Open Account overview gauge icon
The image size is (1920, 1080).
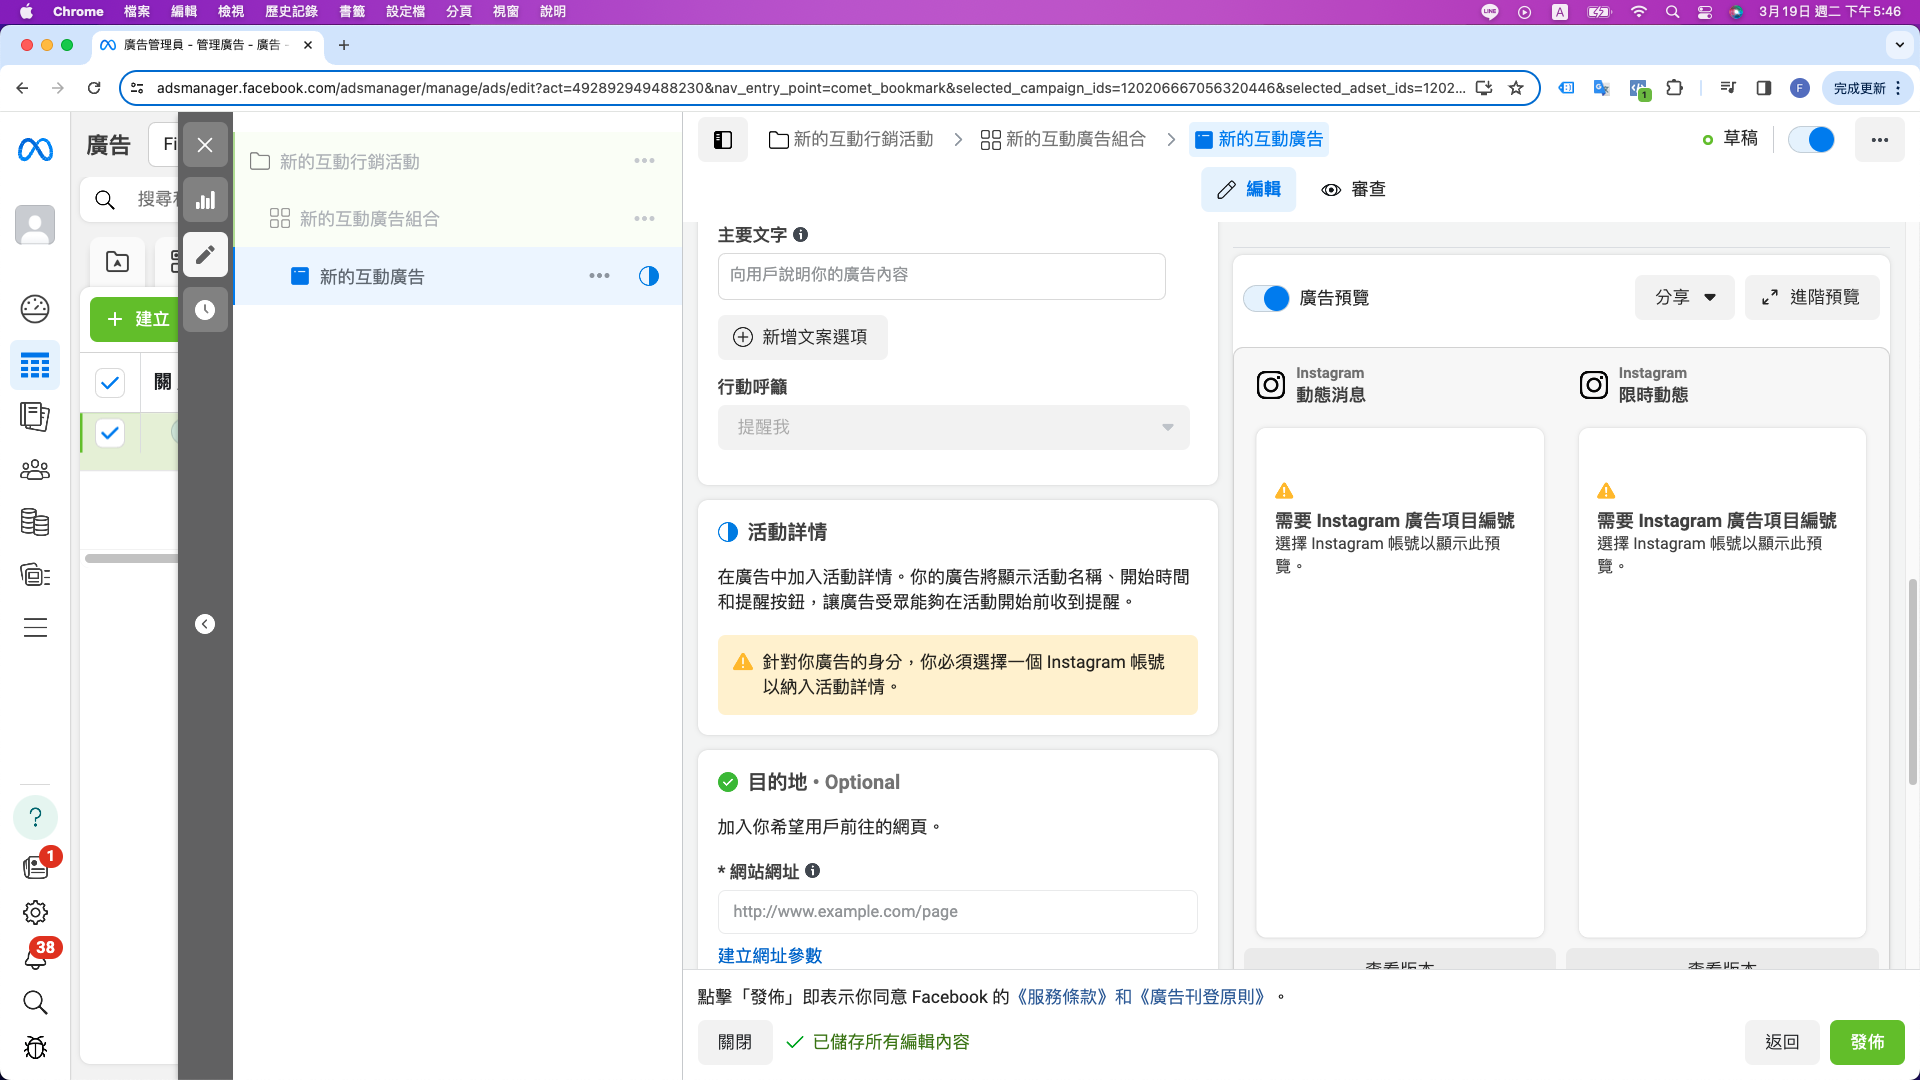[35, 309]
